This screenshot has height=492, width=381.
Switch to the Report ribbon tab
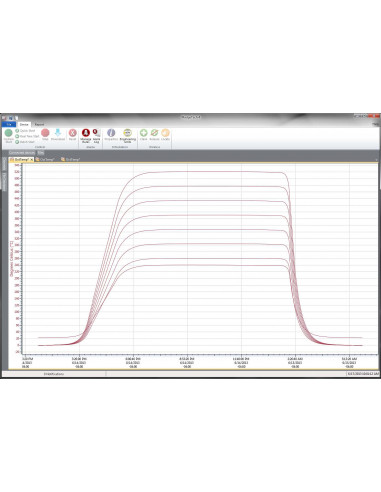click(x=39, y=124)
